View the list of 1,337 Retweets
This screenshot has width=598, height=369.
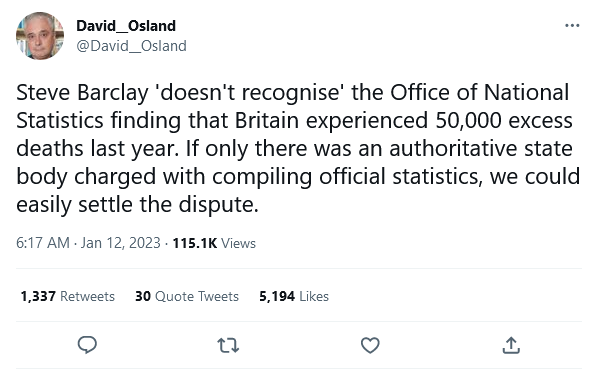point(68,296)
